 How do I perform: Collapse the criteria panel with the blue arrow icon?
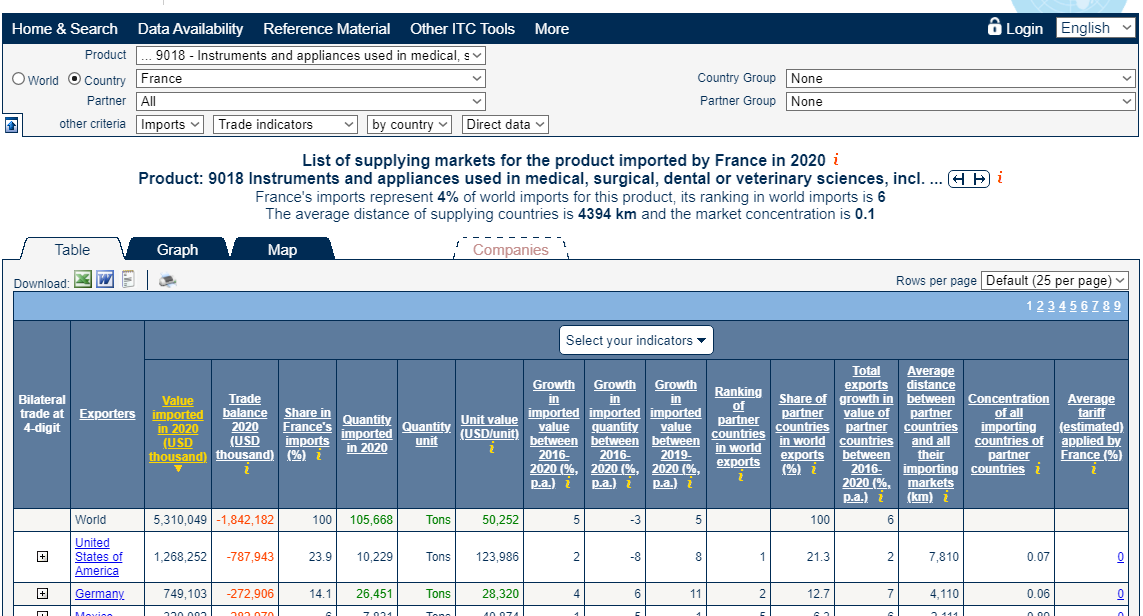(x=12, y=125)
